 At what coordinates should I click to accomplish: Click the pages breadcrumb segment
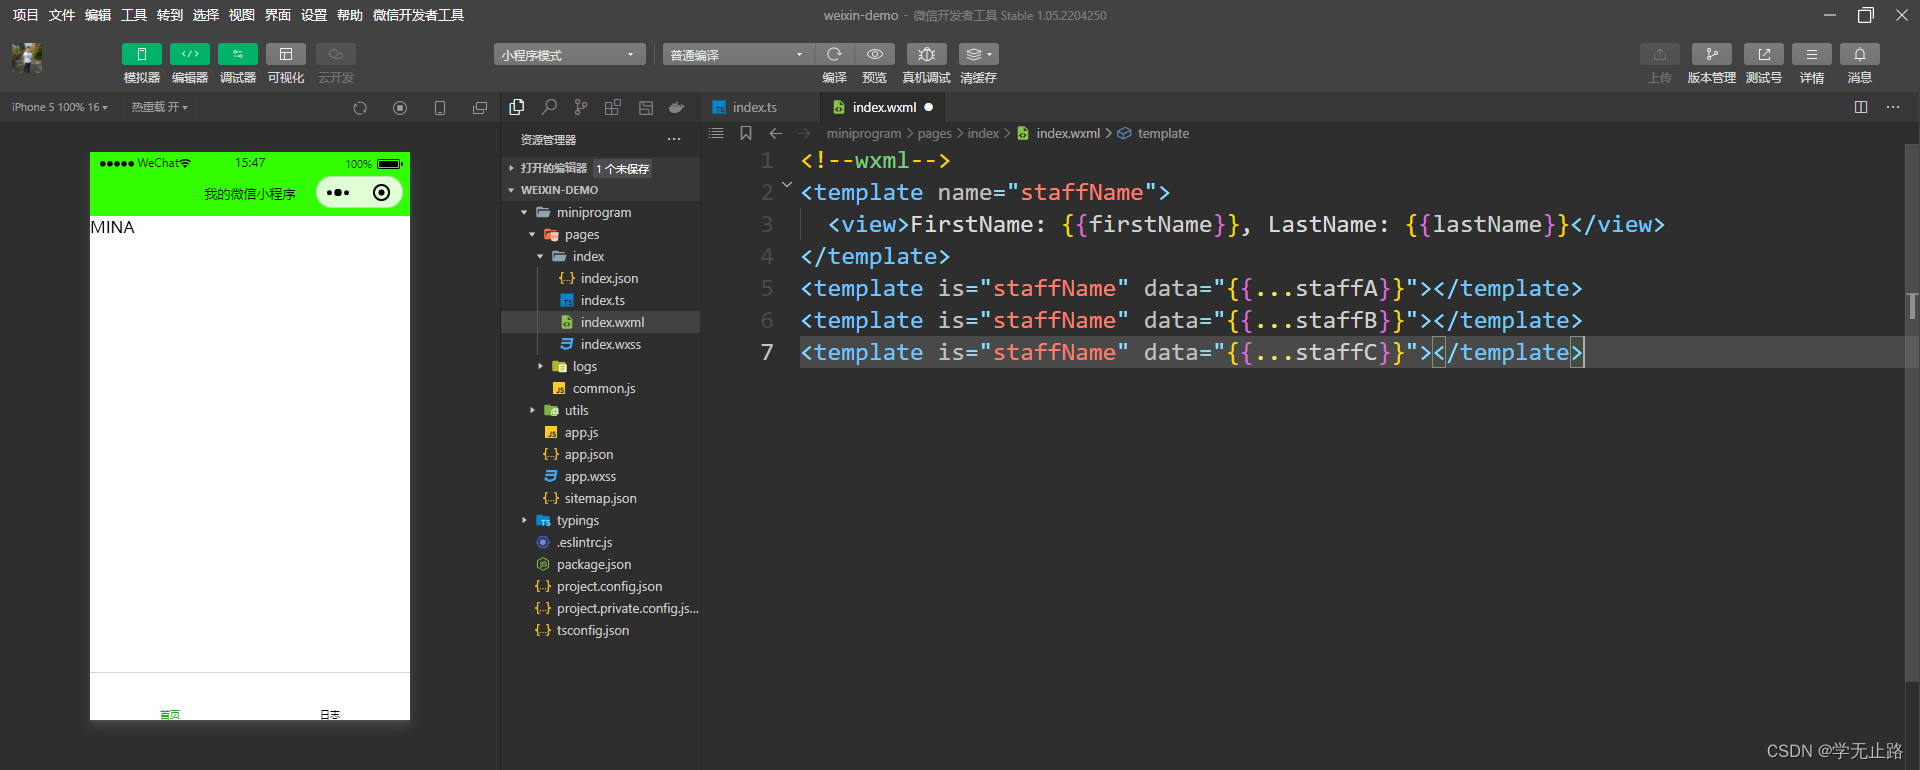point(935,133)
